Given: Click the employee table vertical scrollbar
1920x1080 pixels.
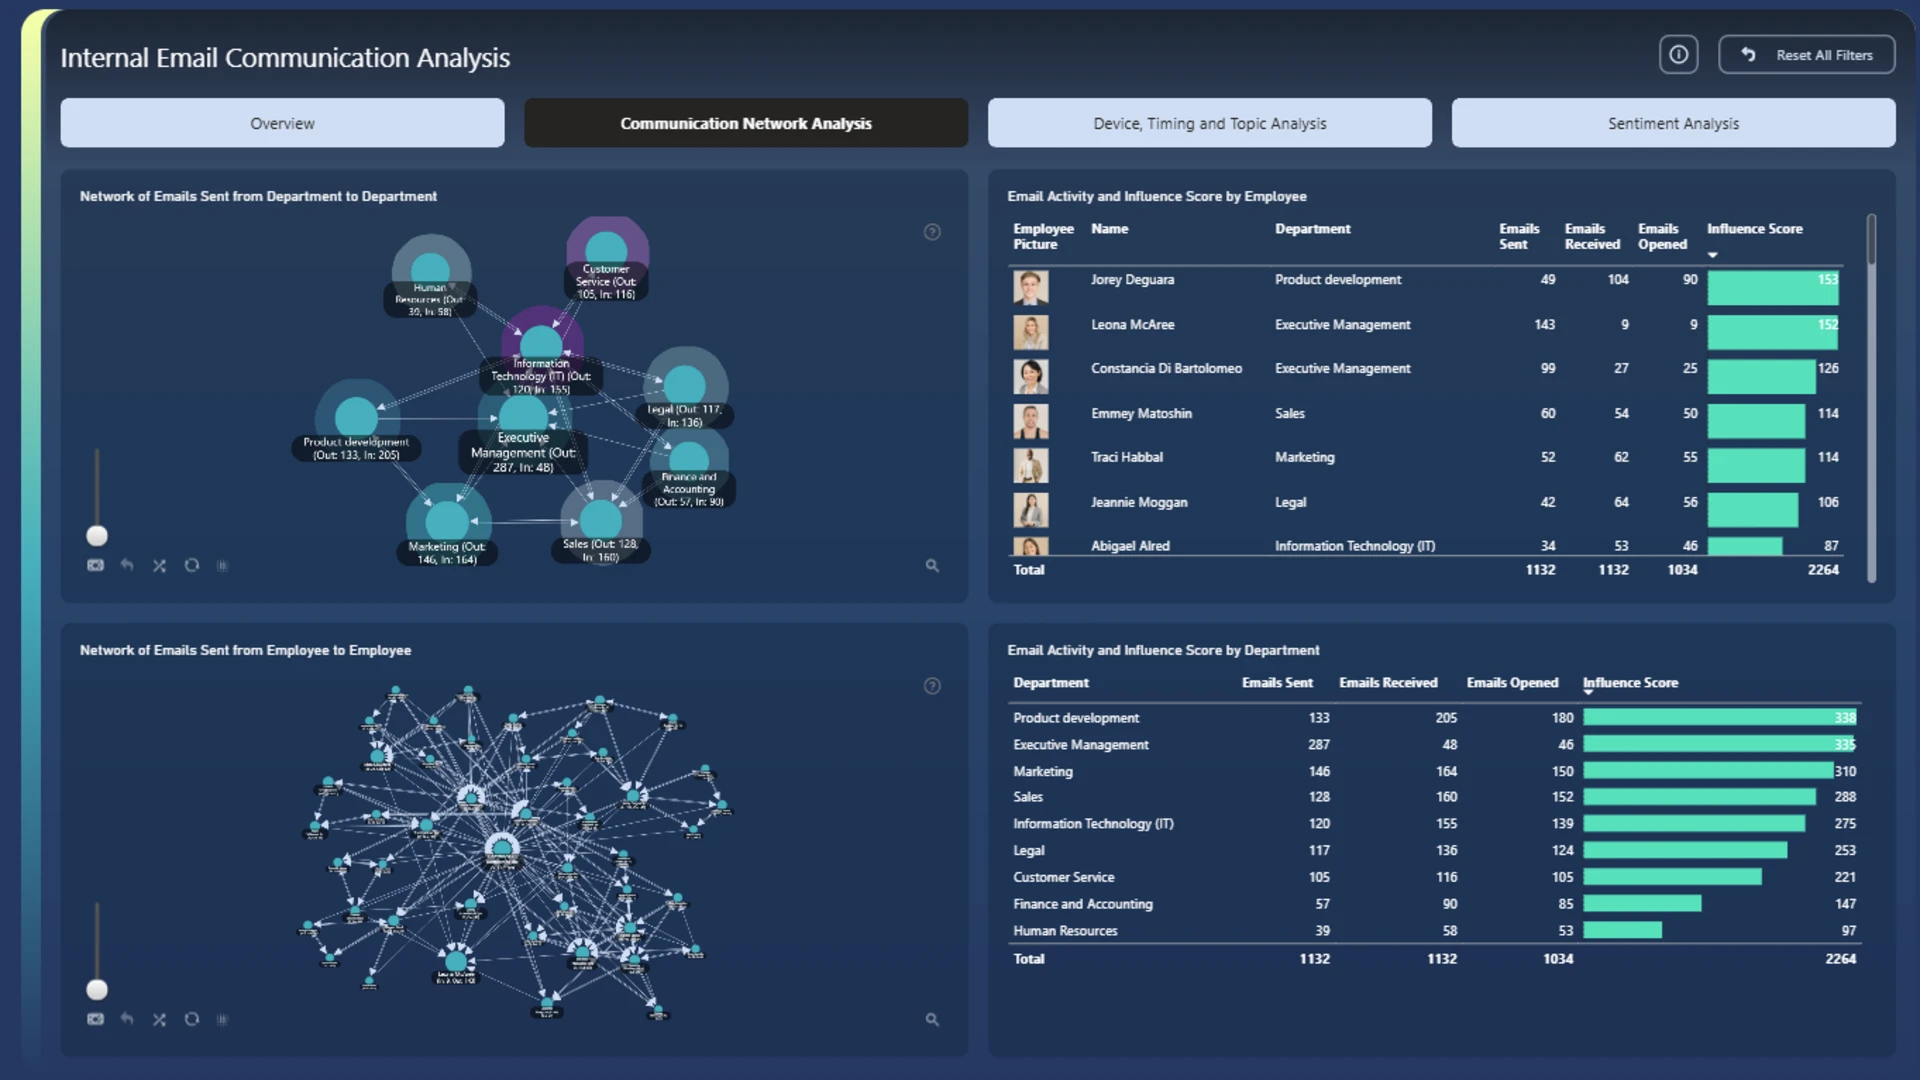Looking at the screenshot, I should [1871, 240].
